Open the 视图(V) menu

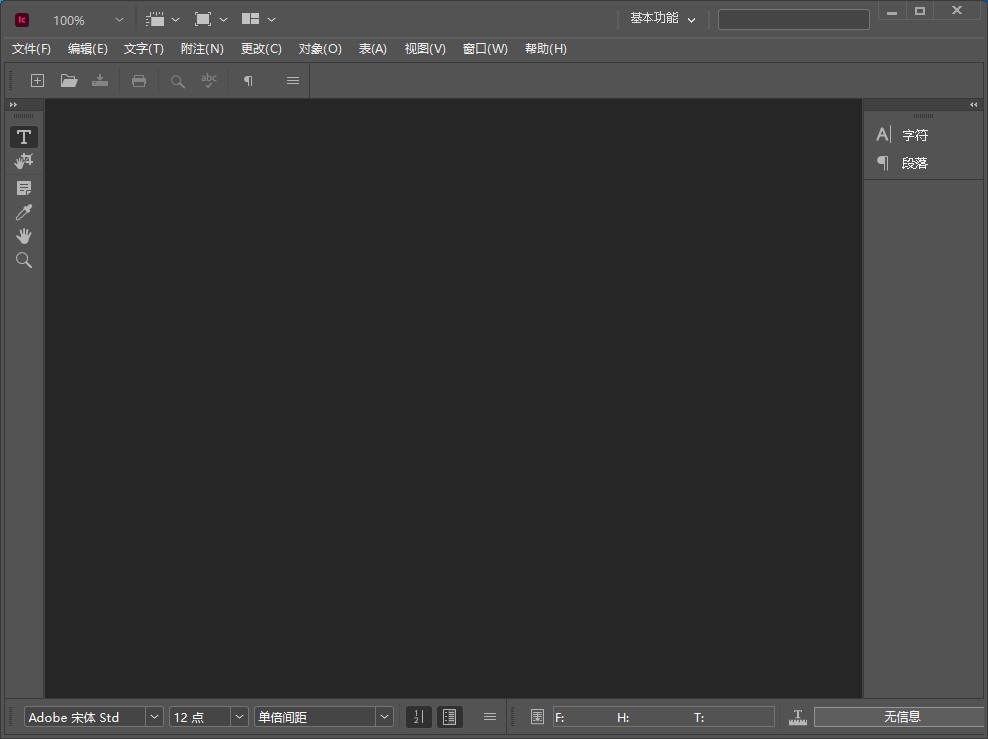pos(425,49)
